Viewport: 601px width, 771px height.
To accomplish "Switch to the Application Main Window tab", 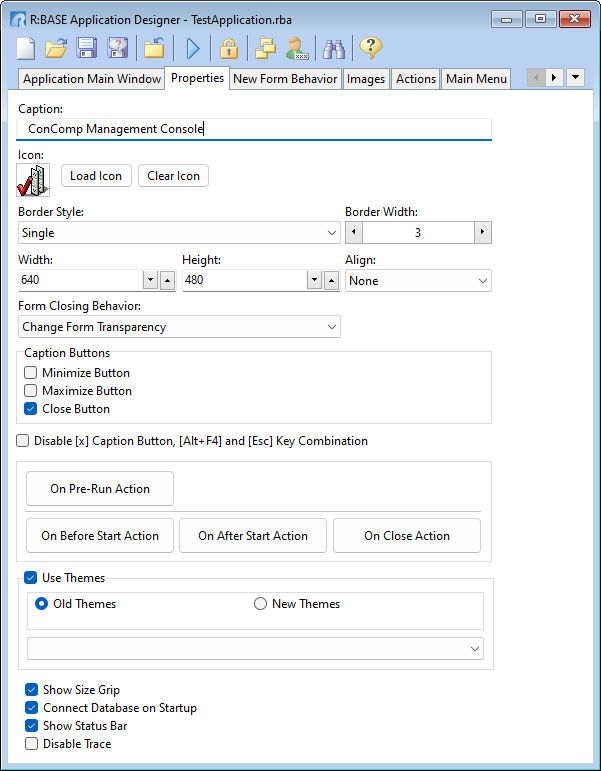I will (92, 79).
